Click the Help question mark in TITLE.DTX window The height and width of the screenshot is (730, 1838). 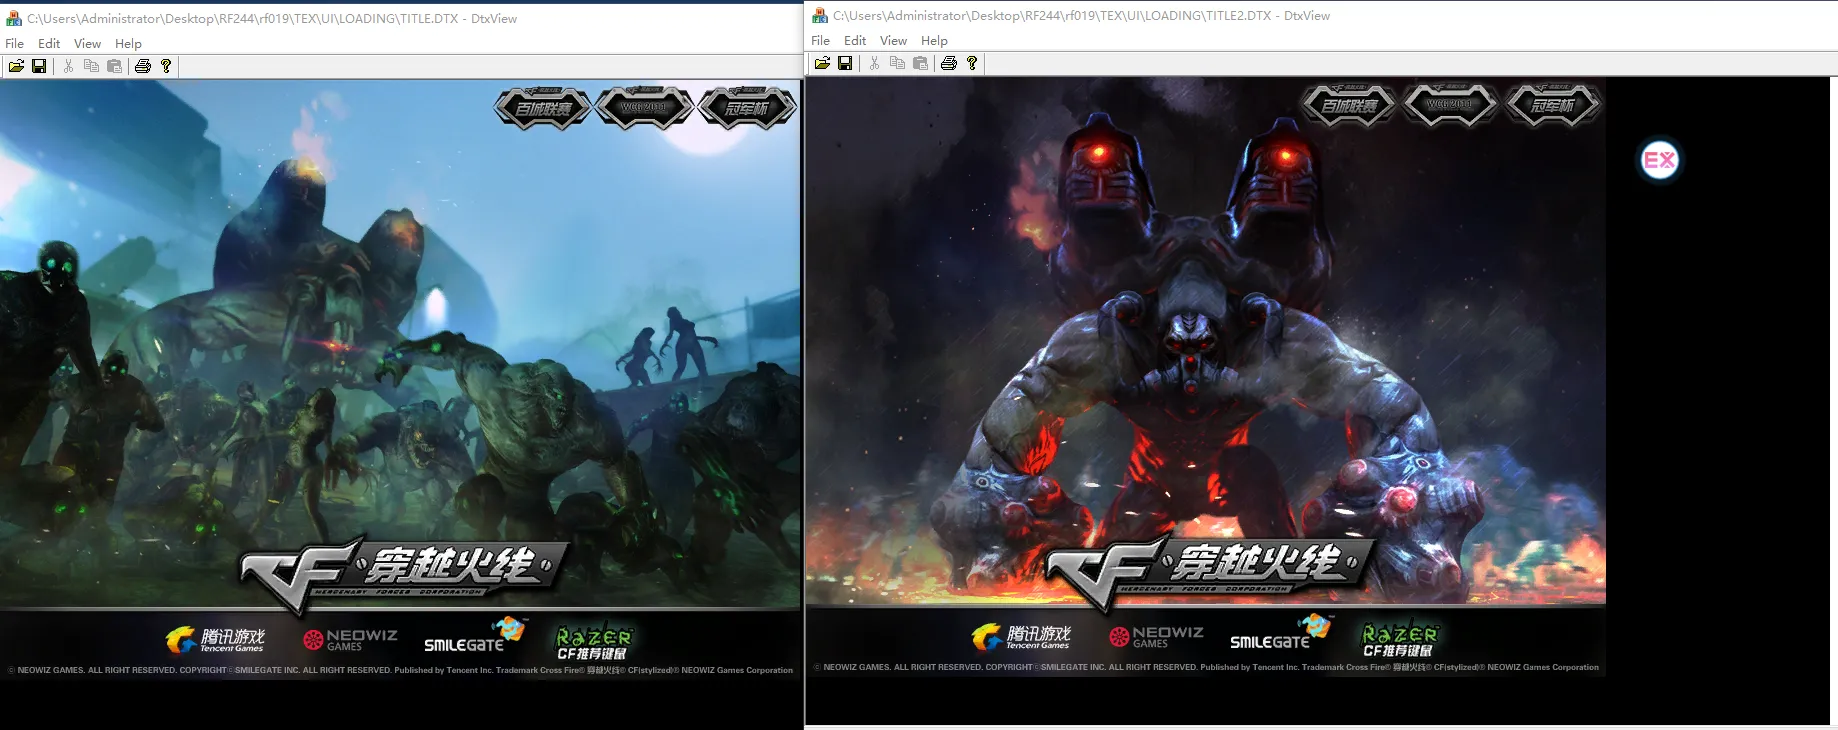[166, 66]
